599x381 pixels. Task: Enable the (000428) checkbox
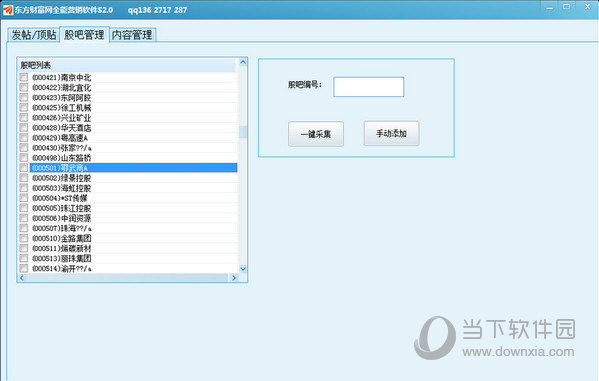coord(24,127)
